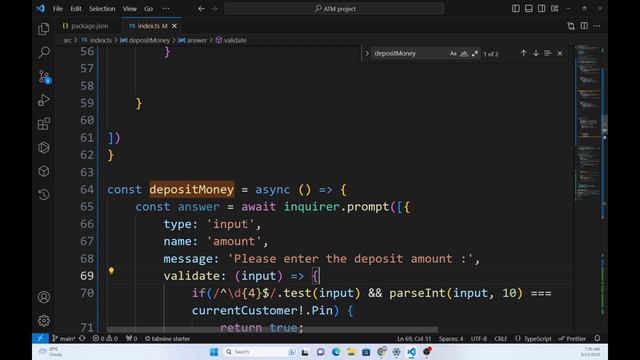Toggle Primary Side Bar layout button

tap(516, 9)
